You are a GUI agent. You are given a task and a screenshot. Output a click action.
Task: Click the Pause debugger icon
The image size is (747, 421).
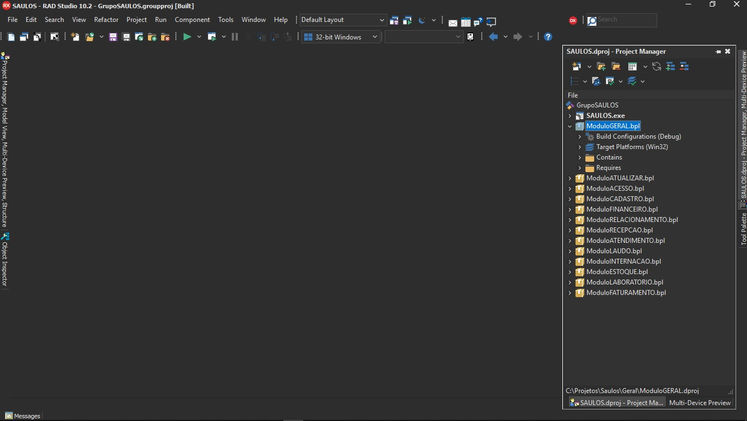click(x=235, y=37)
